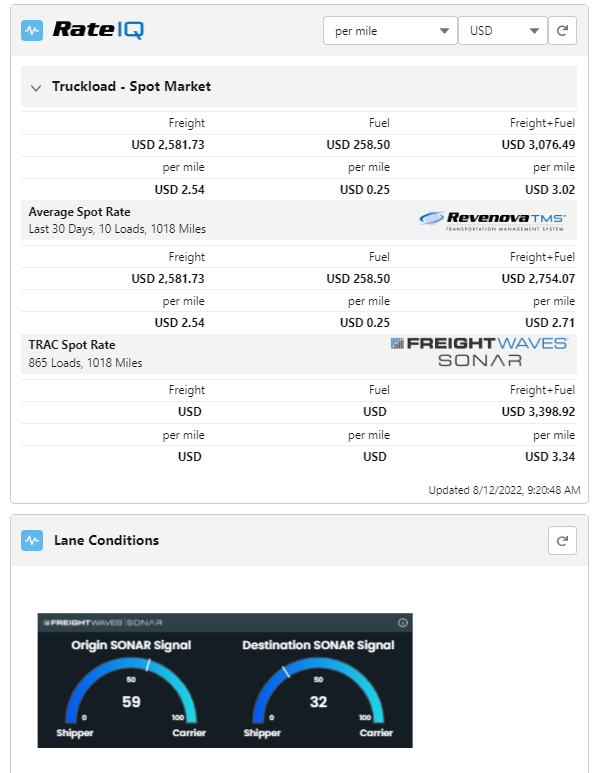The height and width of the screenshot is (773, 594).
Task: Click 'Last 30 Days, 10 Loads, 1018 Miles' text
Action: [117, 229]
